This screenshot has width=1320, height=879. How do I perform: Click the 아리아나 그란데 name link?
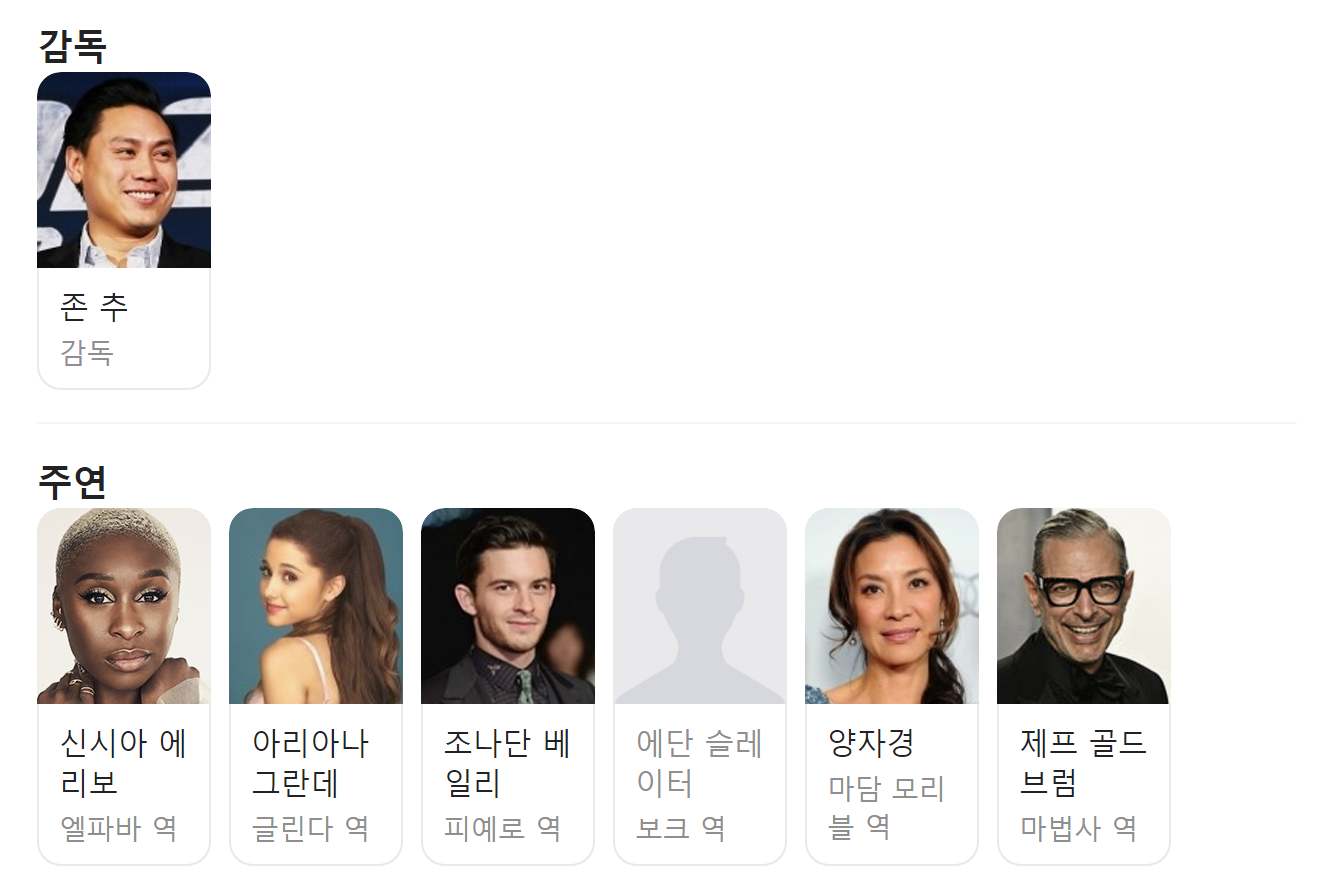tap(311, 763)
